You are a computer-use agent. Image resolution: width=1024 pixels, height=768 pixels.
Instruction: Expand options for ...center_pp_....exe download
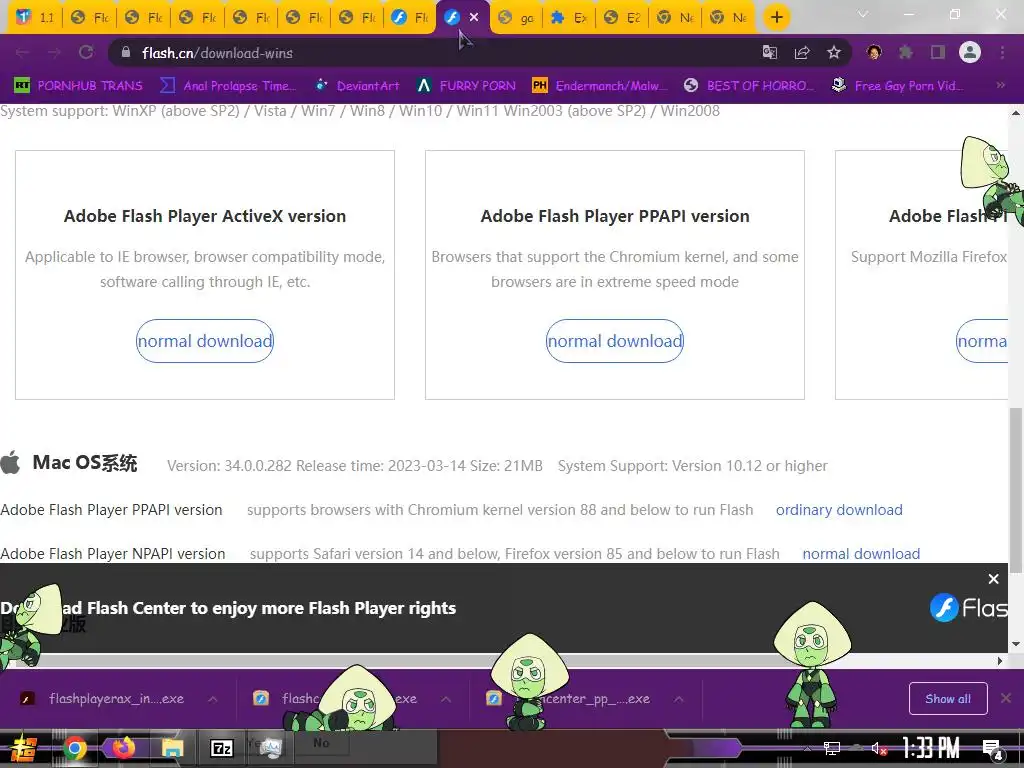679,699
